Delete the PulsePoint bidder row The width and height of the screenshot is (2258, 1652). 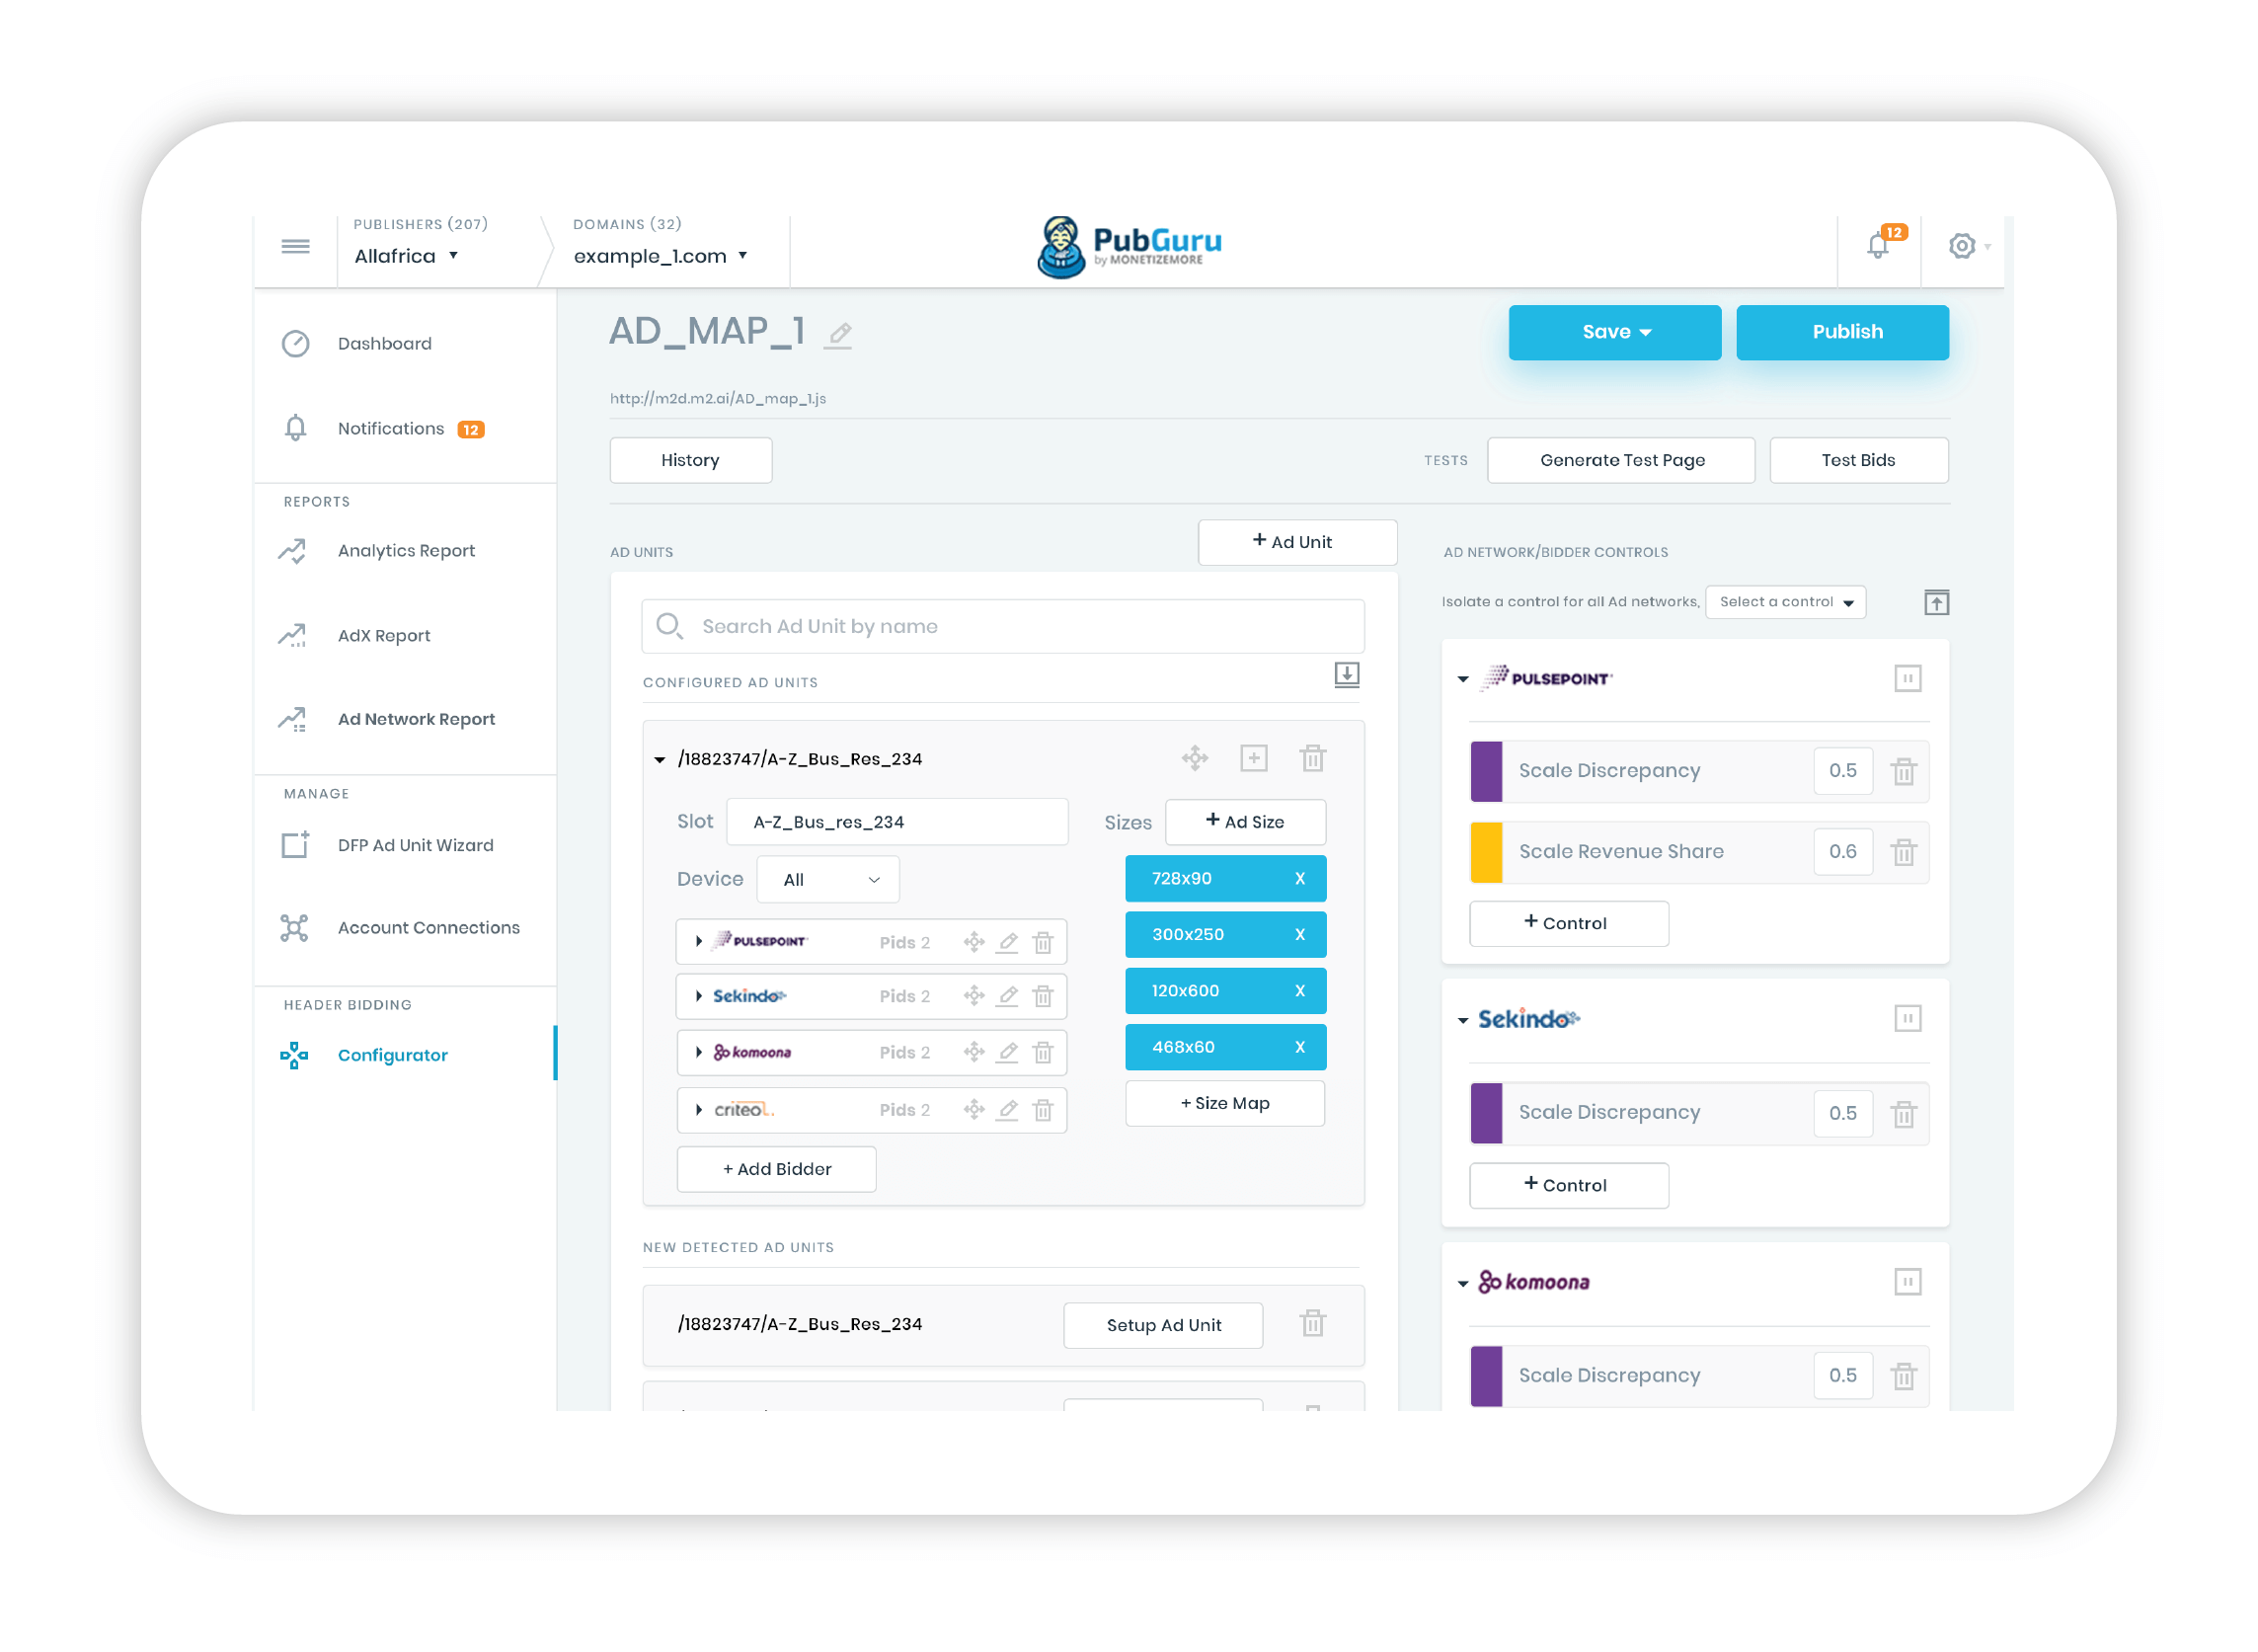(1043, 942)
